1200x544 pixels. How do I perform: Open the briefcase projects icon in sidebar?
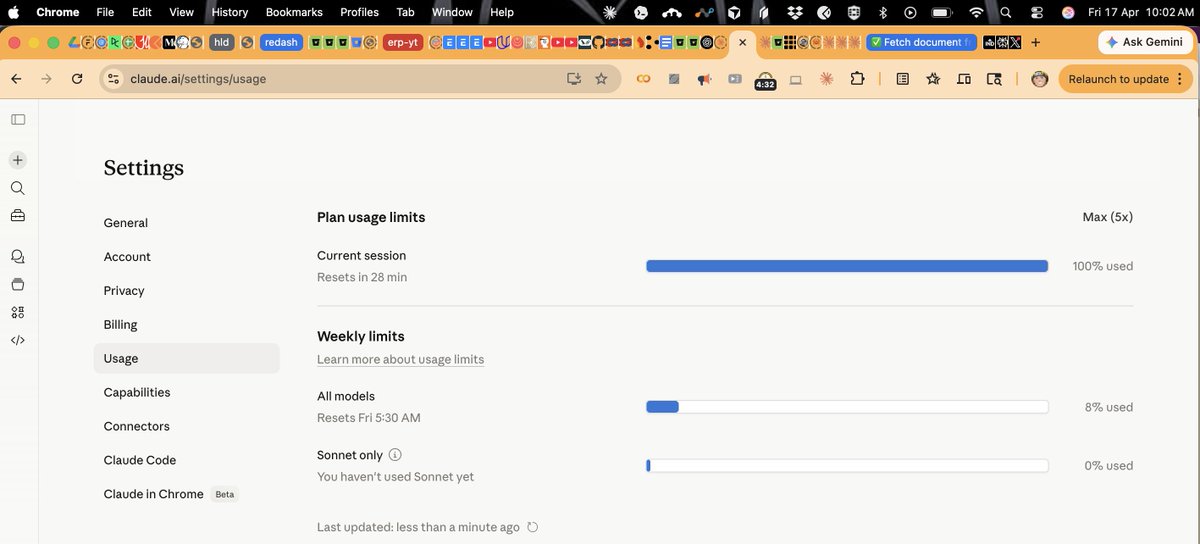point(18,215)
